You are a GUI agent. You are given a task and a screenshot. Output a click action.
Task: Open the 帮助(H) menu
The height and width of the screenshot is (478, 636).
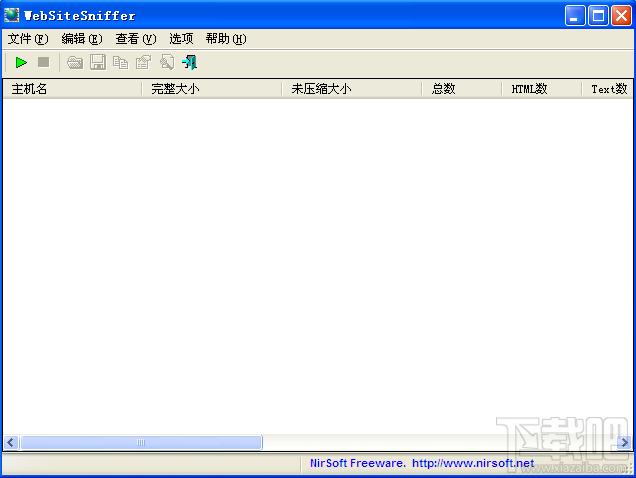pyautogui.click(x=226, y=39)
